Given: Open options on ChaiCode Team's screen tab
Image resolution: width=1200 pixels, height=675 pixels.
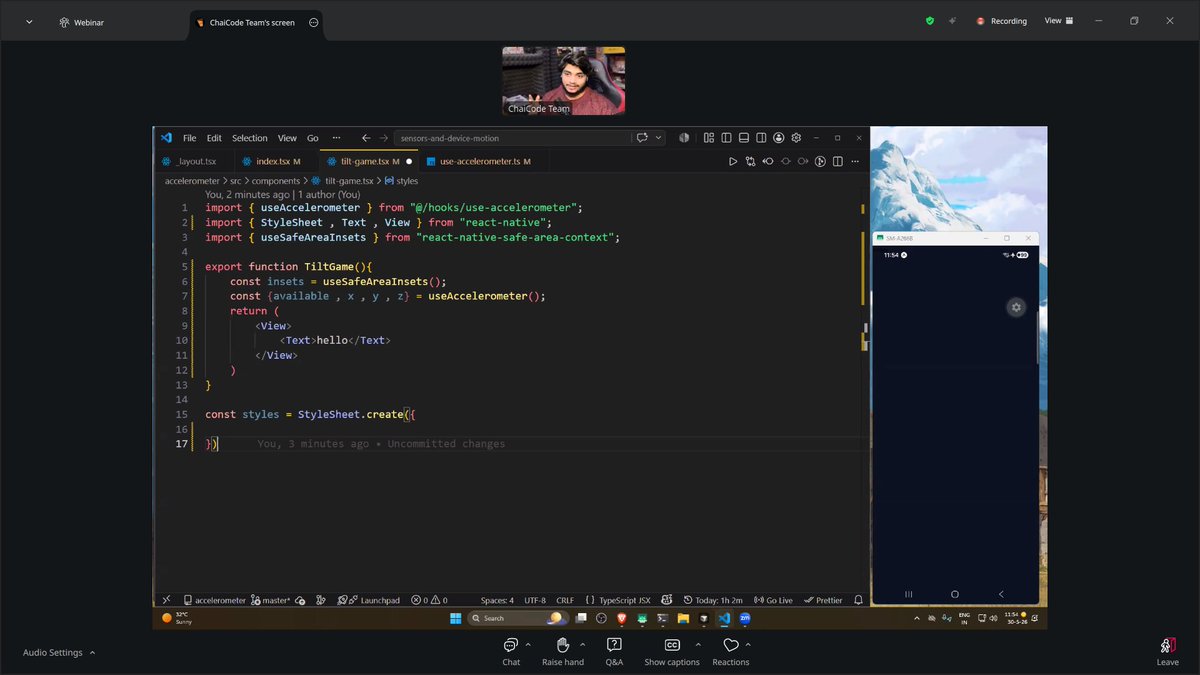Looking at the screenshot, I should (314, 22).
